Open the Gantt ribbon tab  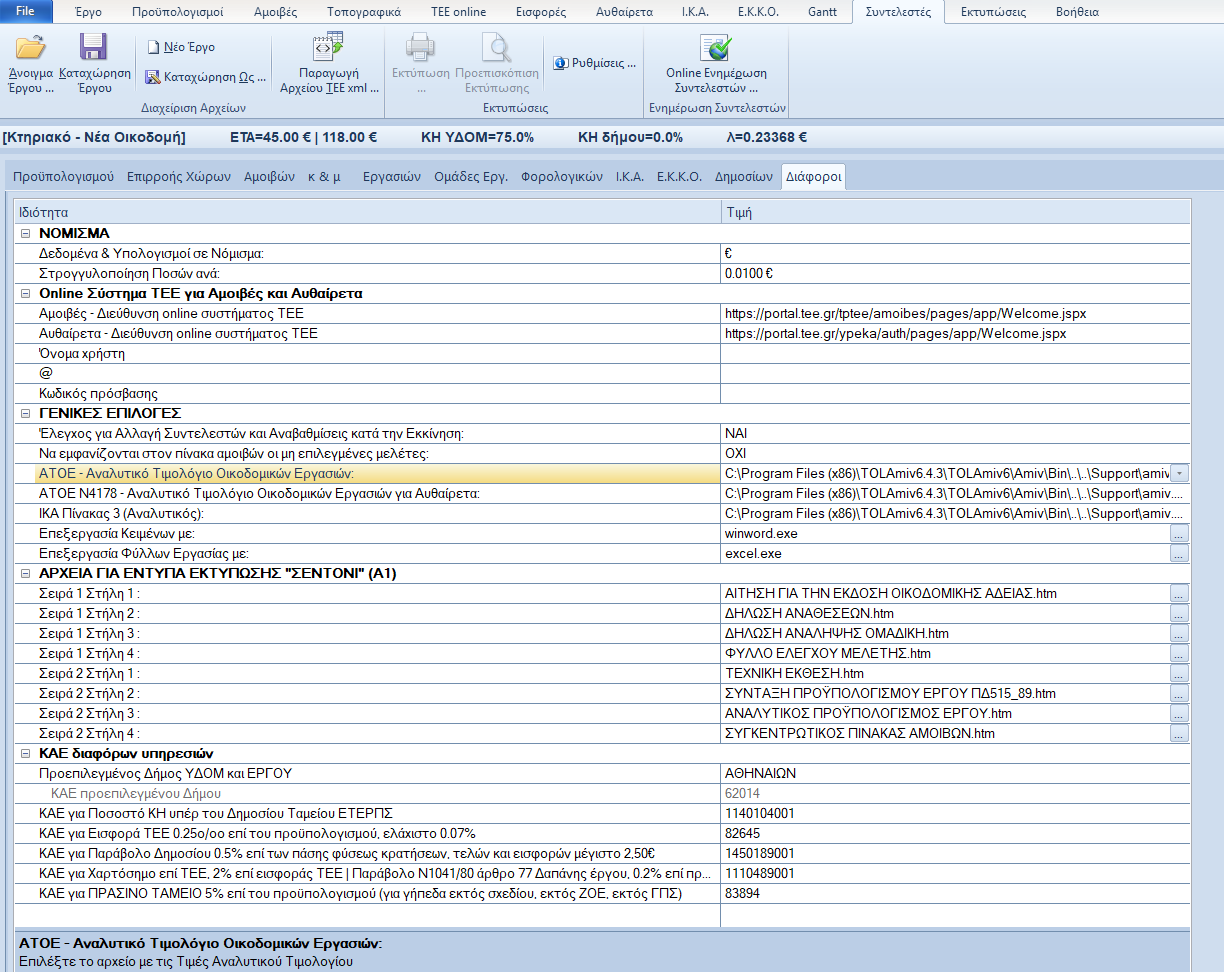pyautogui.click(x=824, y=12)
